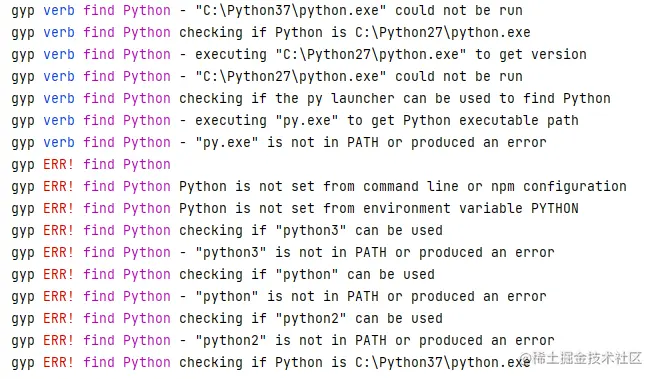Click the "C:\Python37\python.exe" path in first line
Image resolution: width=655 pixels, height=379 pixels.
[x=290, y=10]
